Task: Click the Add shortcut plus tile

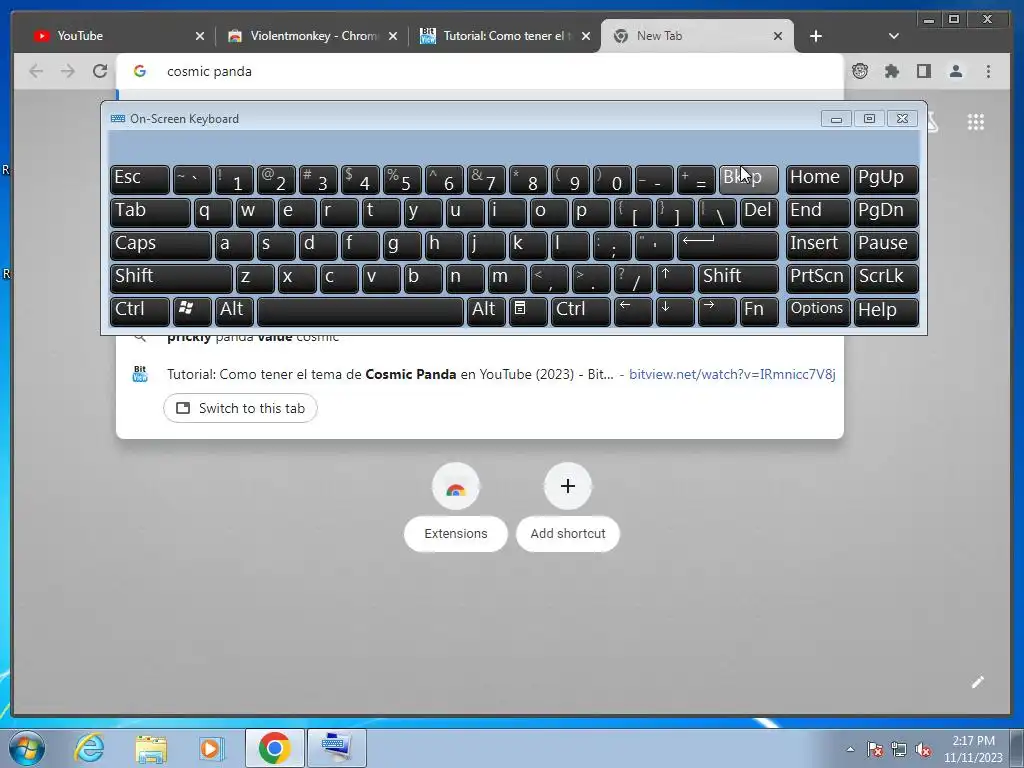Action: click(568, 508)
